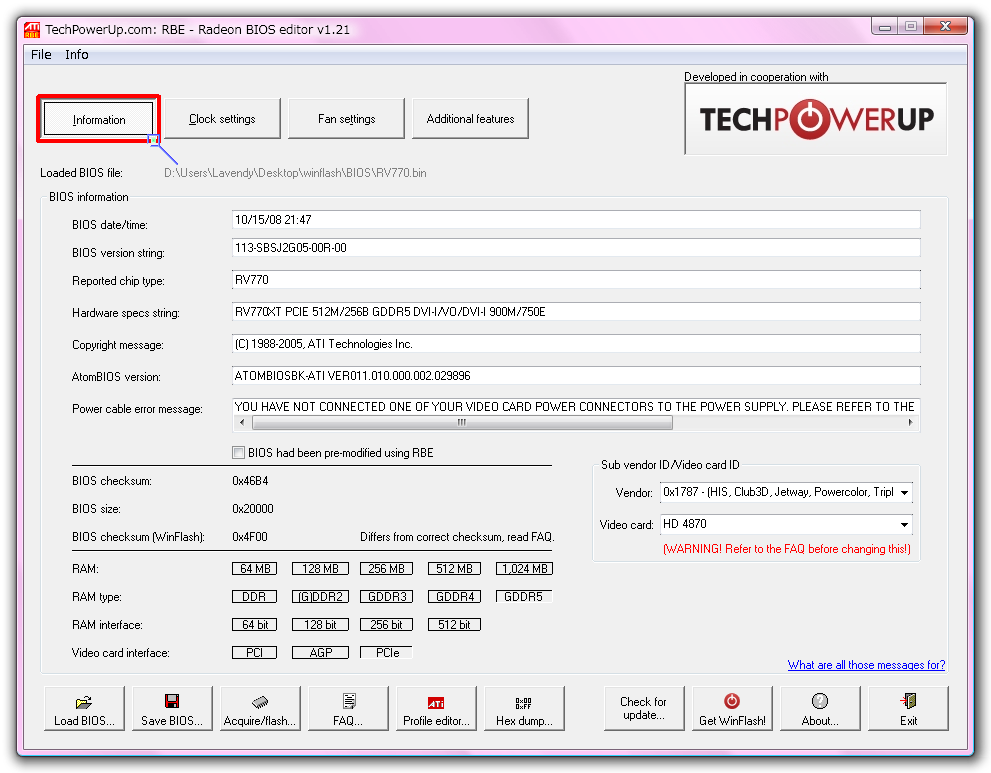Click the WinFlash checksum value 0x4F00
The image size is (991, 773).
250,537
